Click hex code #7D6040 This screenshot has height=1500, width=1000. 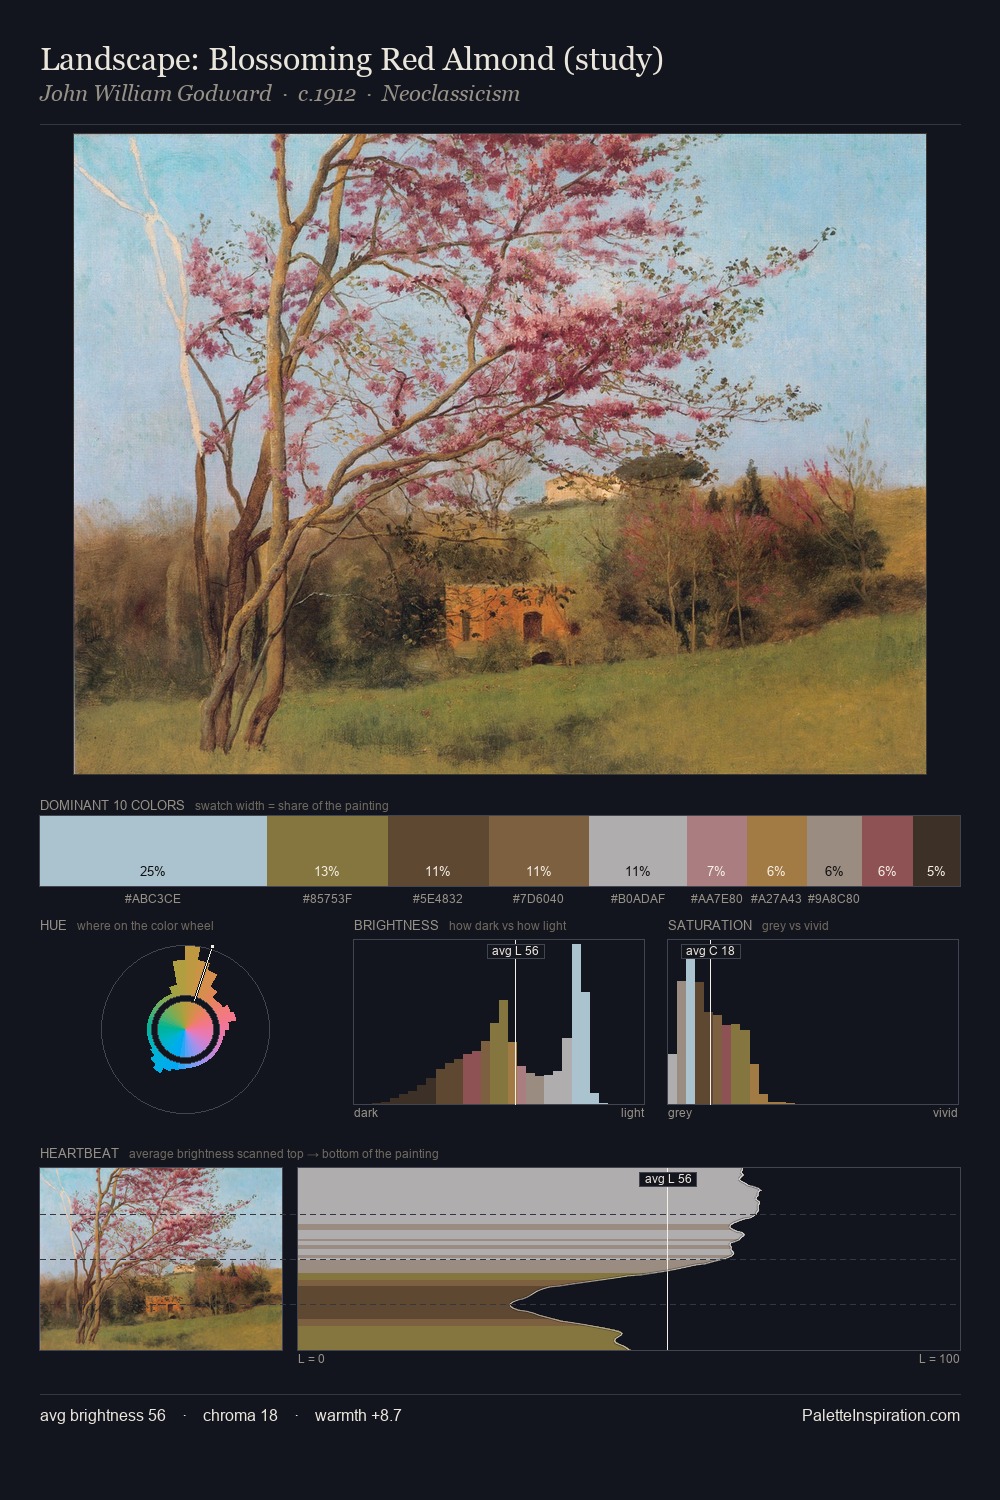[x=538, y=899]
